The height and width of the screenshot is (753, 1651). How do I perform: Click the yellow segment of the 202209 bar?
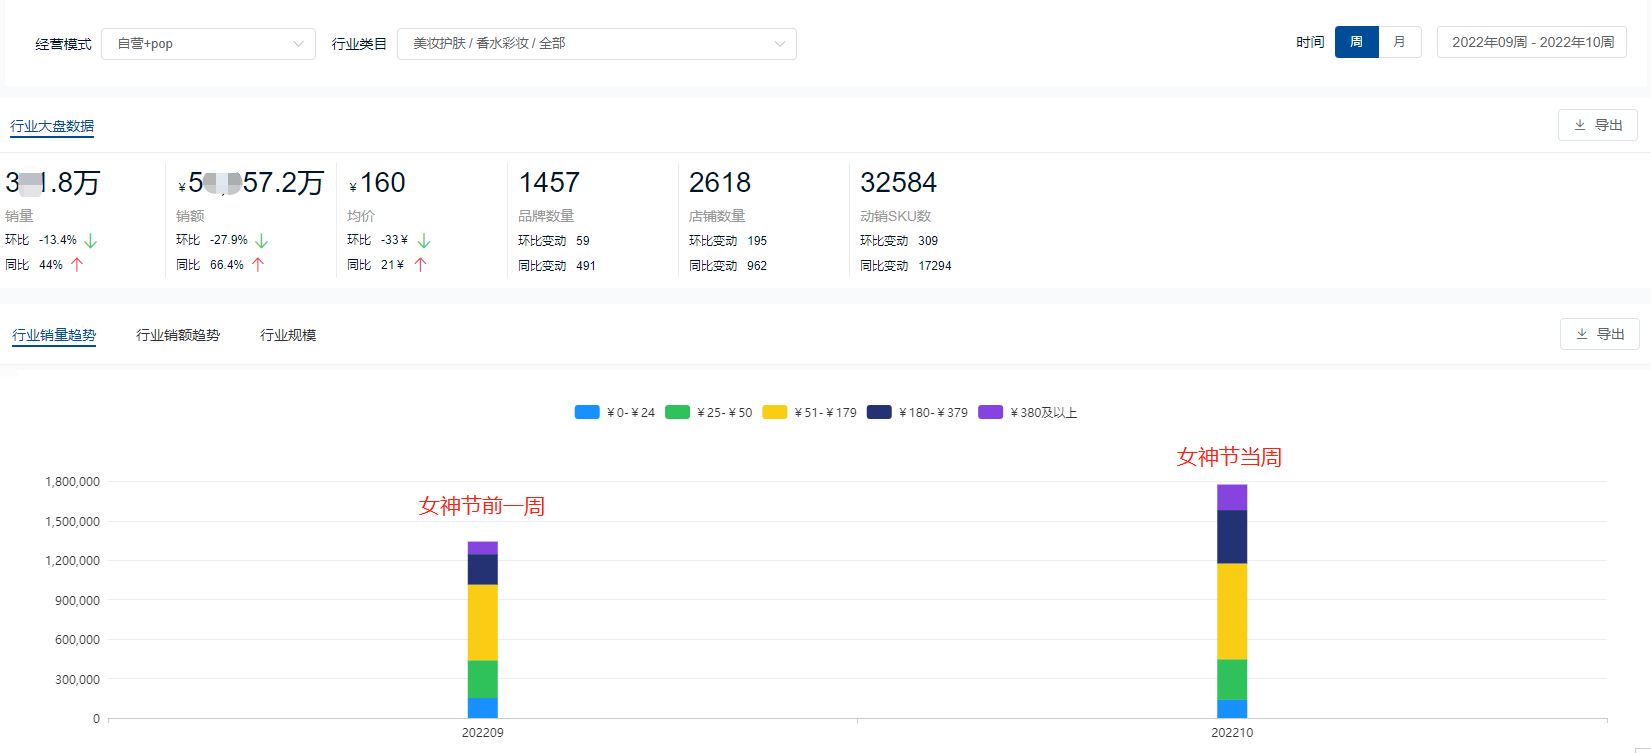coord(483,622)
